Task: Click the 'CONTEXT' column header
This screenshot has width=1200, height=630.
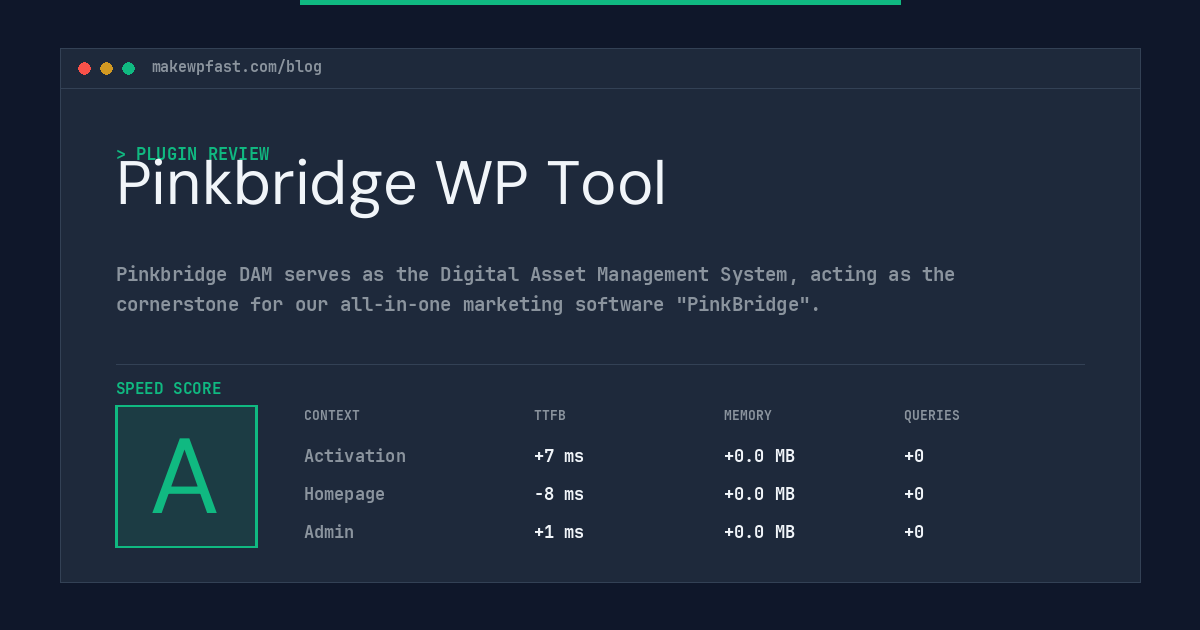Action: point(332,416)
